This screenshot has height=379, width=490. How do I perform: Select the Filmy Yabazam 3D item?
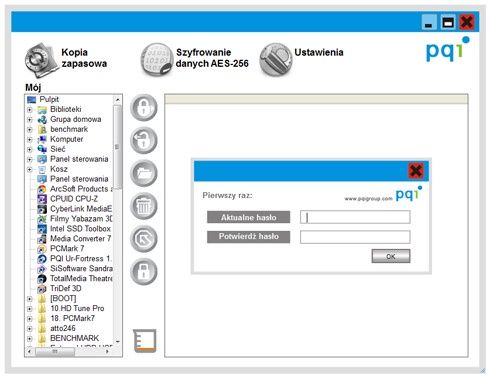[x=81, y=219]
